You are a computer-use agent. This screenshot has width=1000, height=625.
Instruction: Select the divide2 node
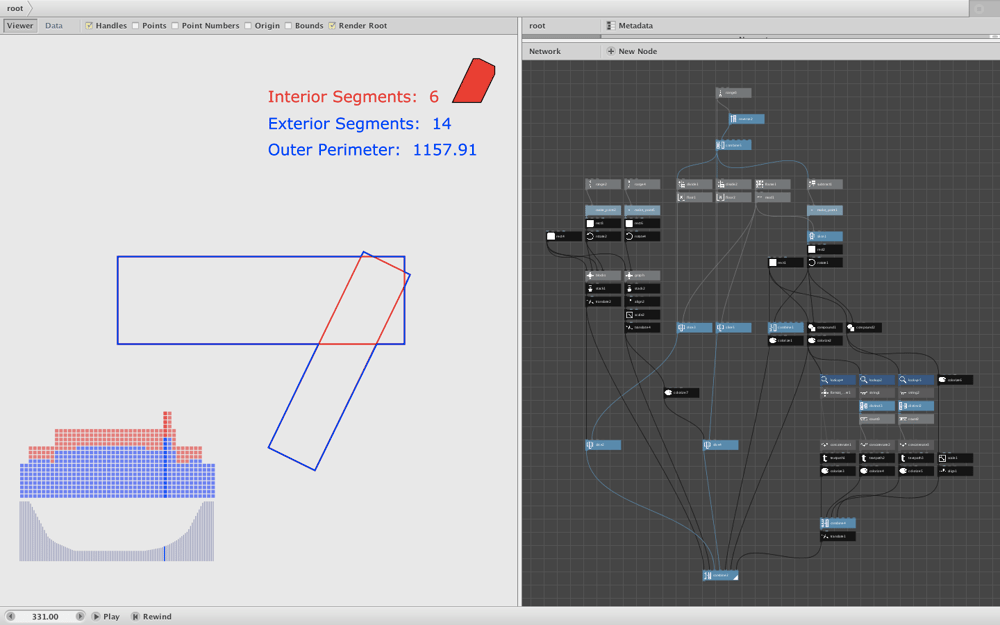(x=733, y=184)
